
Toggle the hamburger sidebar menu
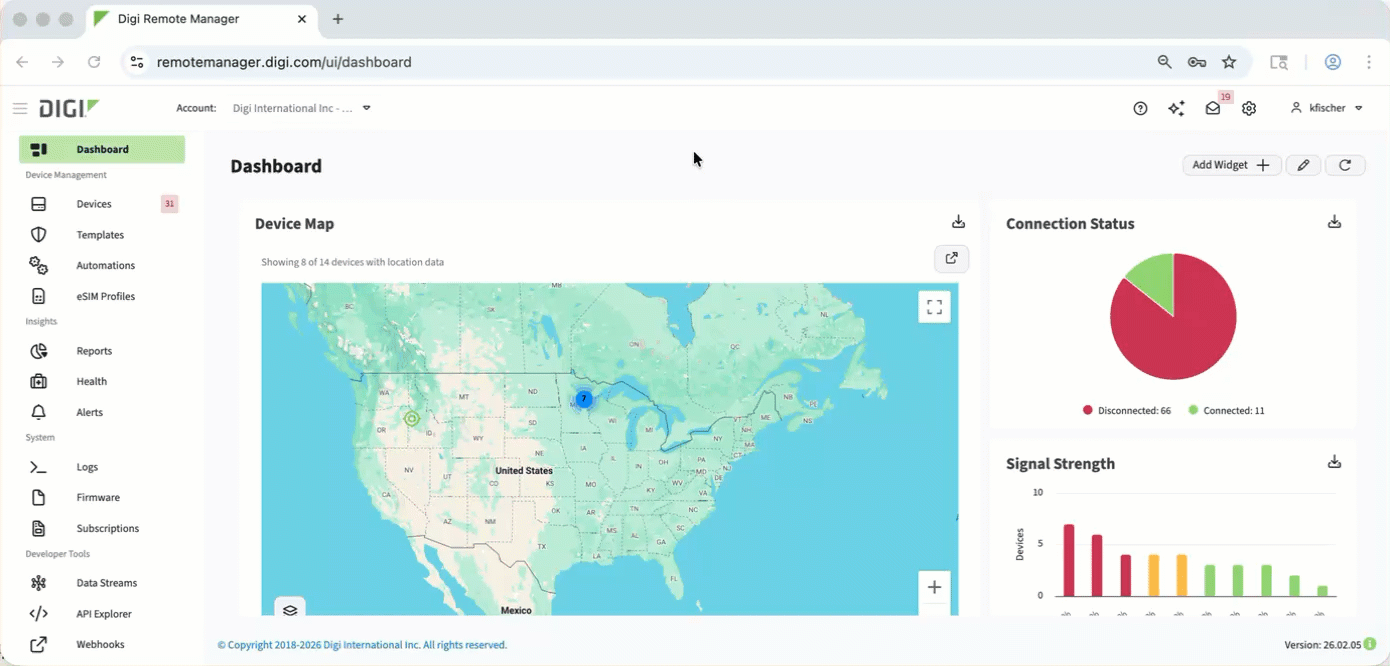tap(20, 109)
